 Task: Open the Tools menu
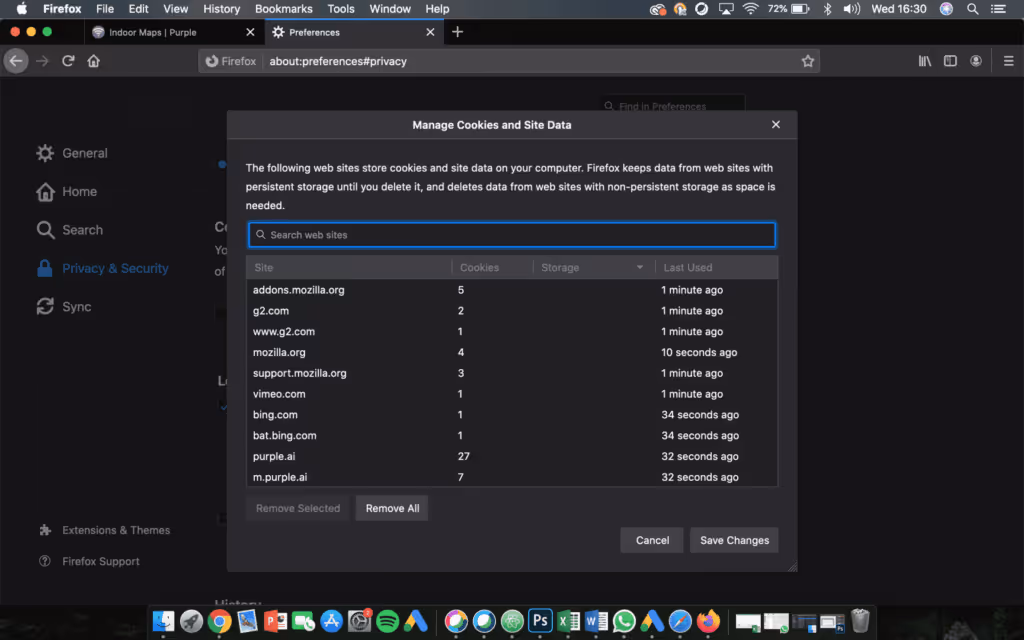point(341,9)
